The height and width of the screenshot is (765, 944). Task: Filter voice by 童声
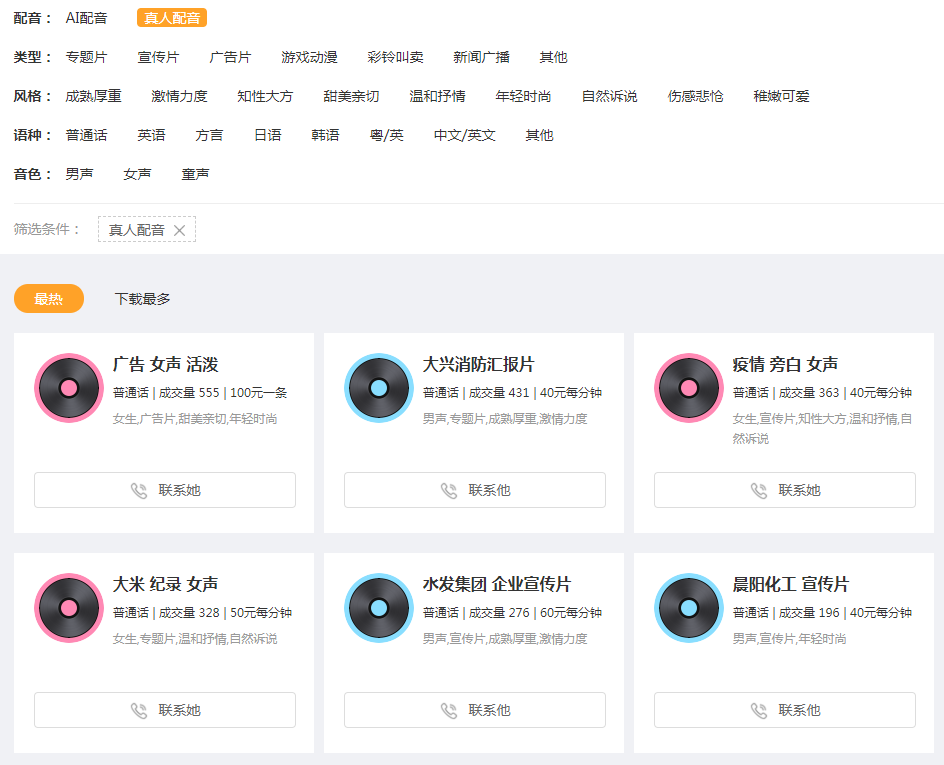click(x=196, y=174)
